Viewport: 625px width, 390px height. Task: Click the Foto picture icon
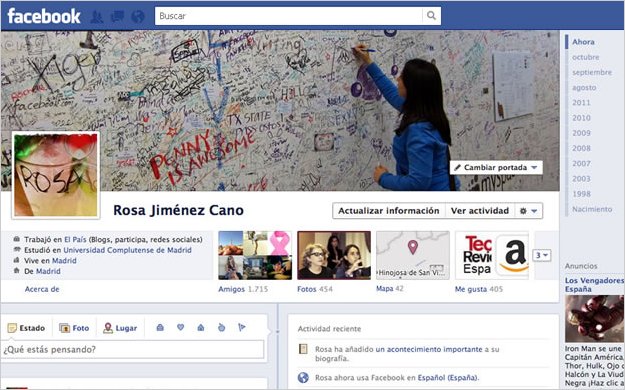click(65, 328)
